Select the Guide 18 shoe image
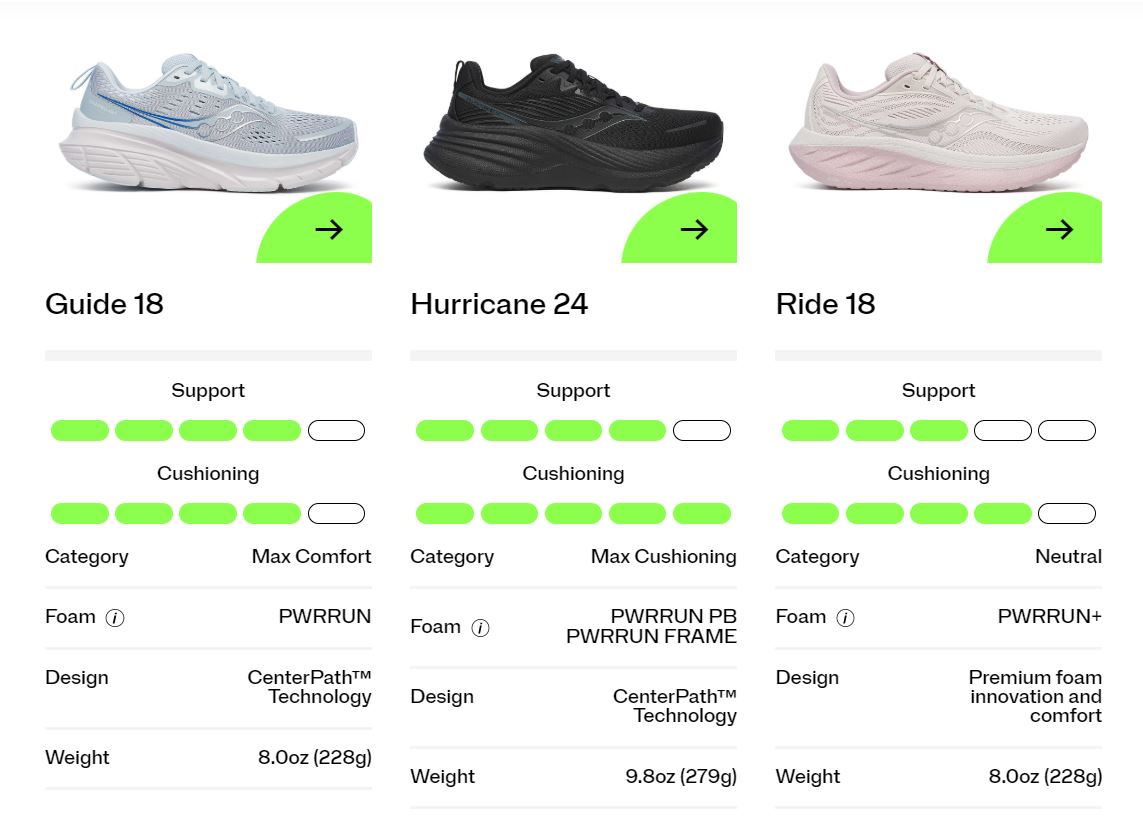The height and width of the screenshot is (822, 1143). click(x=208, y=122)
